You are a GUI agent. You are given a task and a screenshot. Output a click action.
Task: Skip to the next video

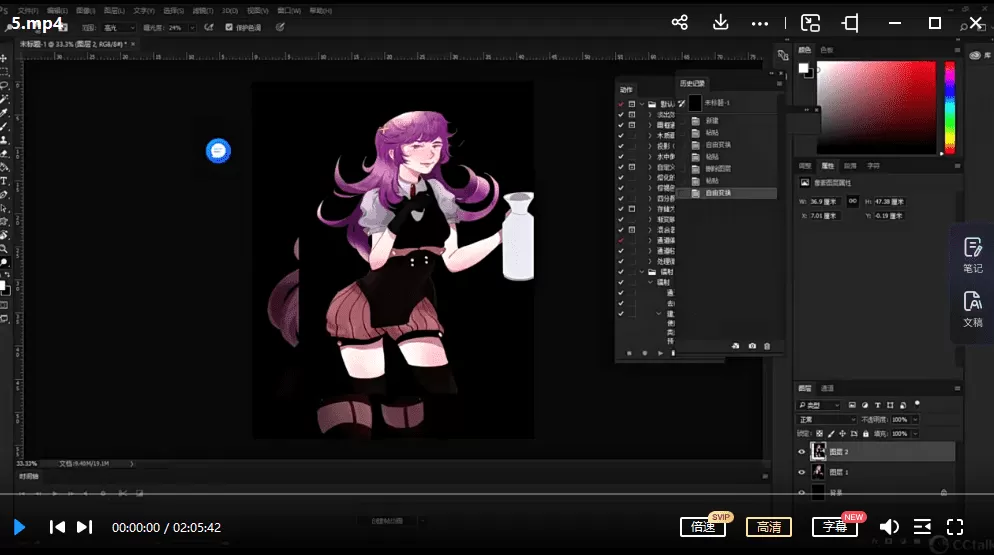tap(85, 527)
